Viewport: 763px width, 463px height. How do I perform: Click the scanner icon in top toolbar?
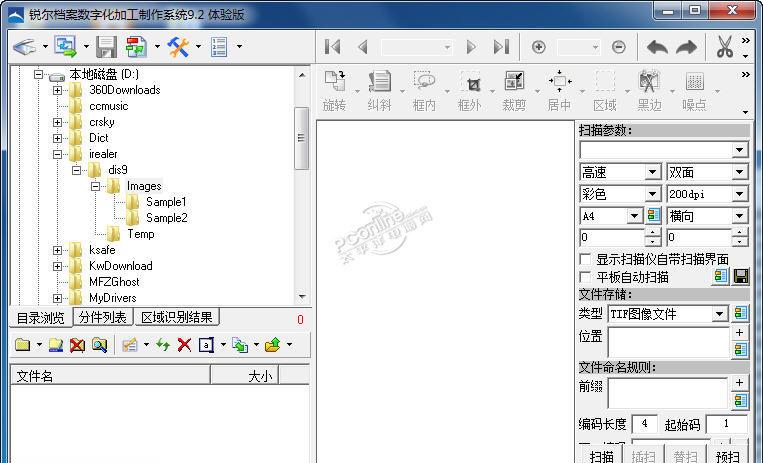pyautogui.click(x=24, y=47)
